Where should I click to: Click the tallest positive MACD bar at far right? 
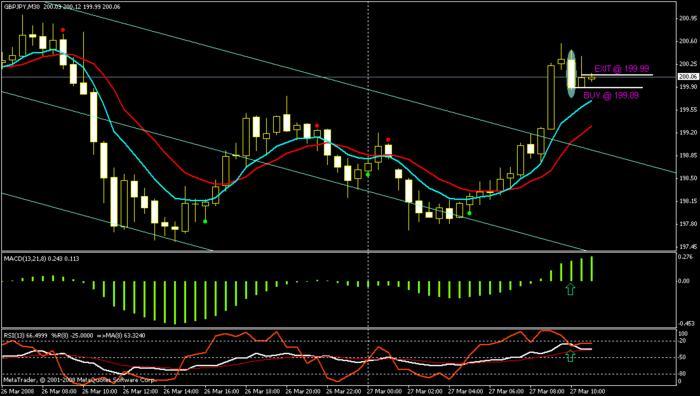click(x=592, y=269)
